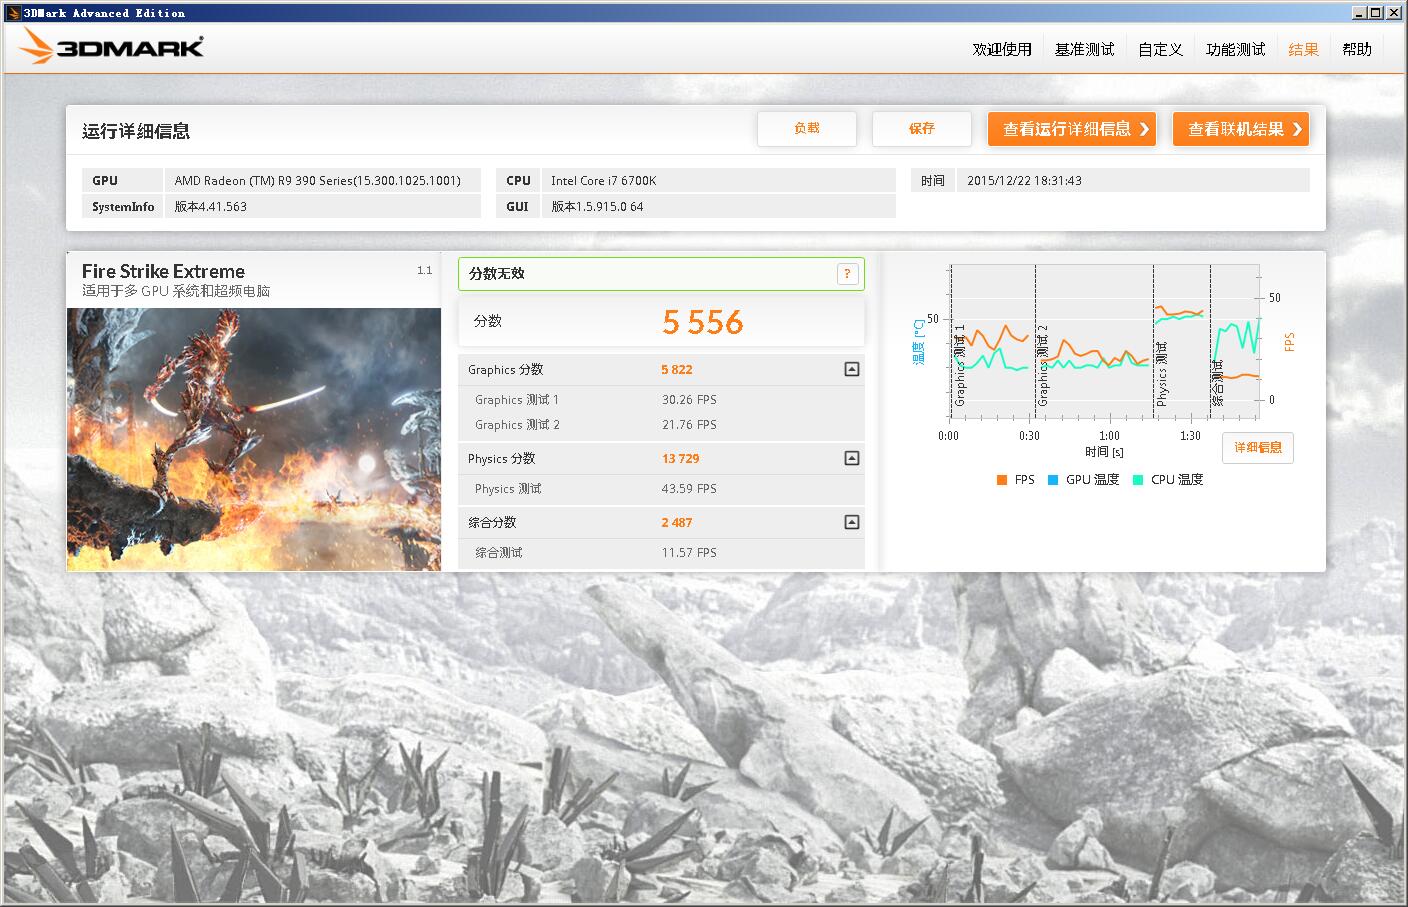1408x907 pixels.
Task: Open 查看联机结果
Action: (1241, 129)
